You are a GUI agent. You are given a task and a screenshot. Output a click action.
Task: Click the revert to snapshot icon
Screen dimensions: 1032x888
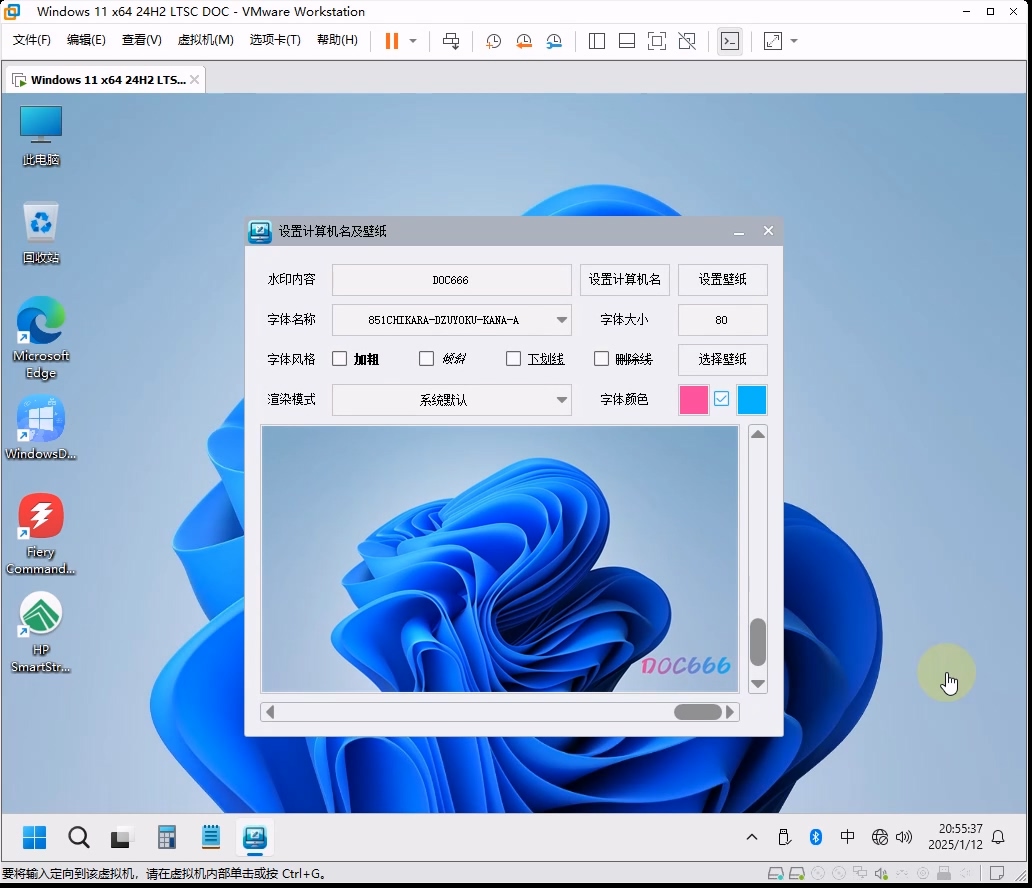pos(524,41)
